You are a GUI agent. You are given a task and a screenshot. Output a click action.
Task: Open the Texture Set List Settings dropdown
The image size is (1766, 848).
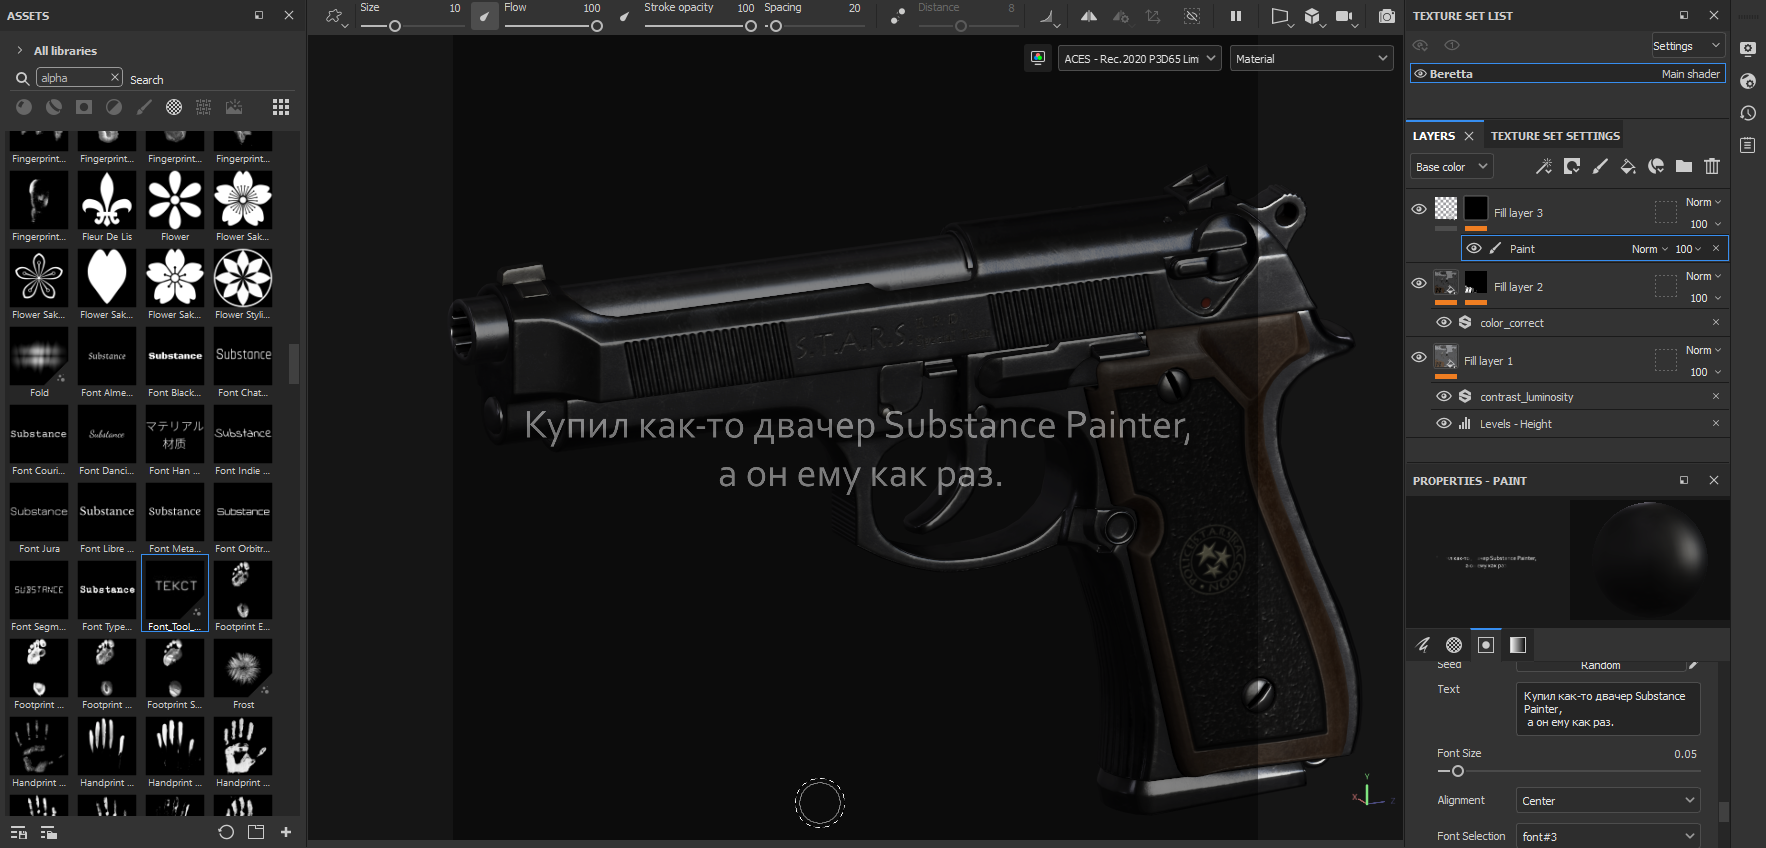(x=1688, y=46)
